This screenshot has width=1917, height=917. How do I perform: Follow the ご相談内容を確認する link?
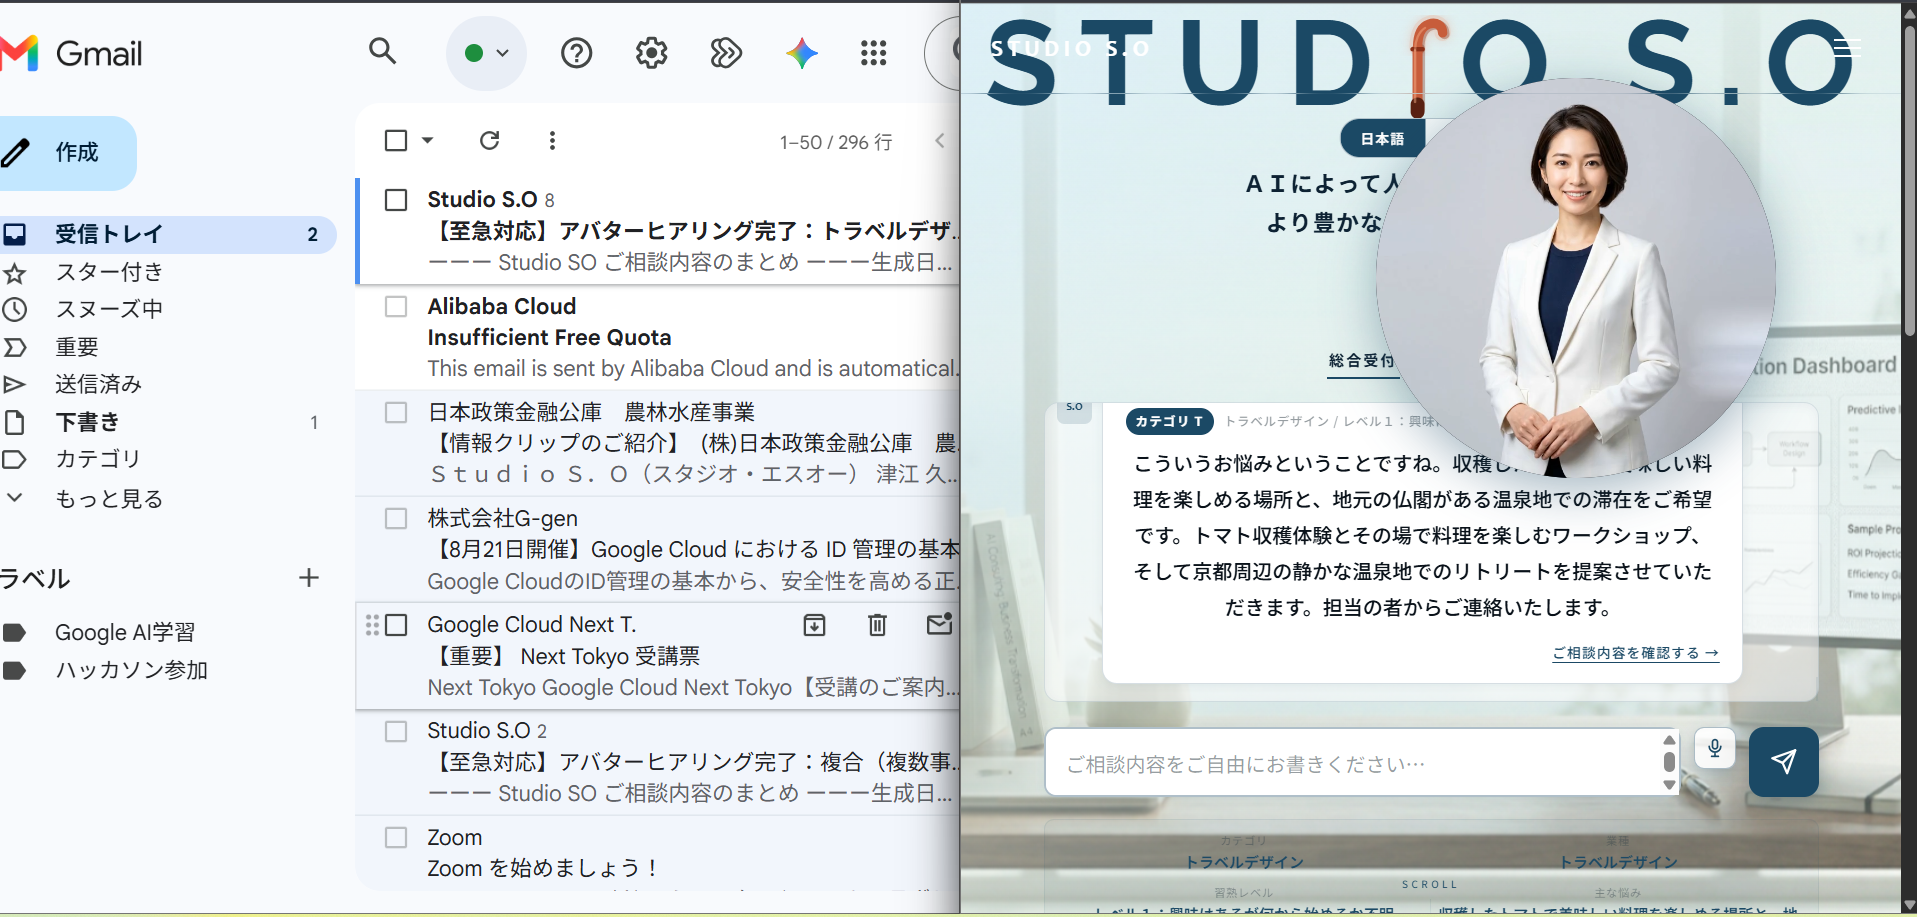[1635, 653]
